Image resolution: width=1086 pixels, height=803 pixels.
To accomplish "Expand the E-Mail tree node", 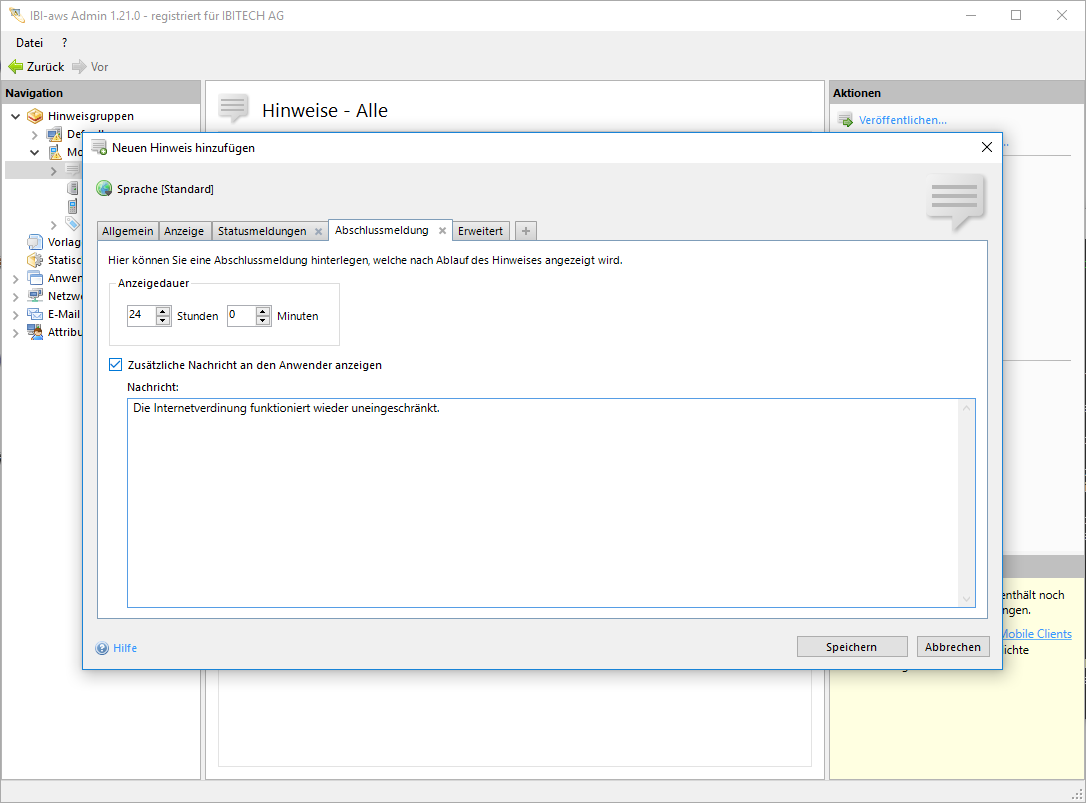I will 16,314.
